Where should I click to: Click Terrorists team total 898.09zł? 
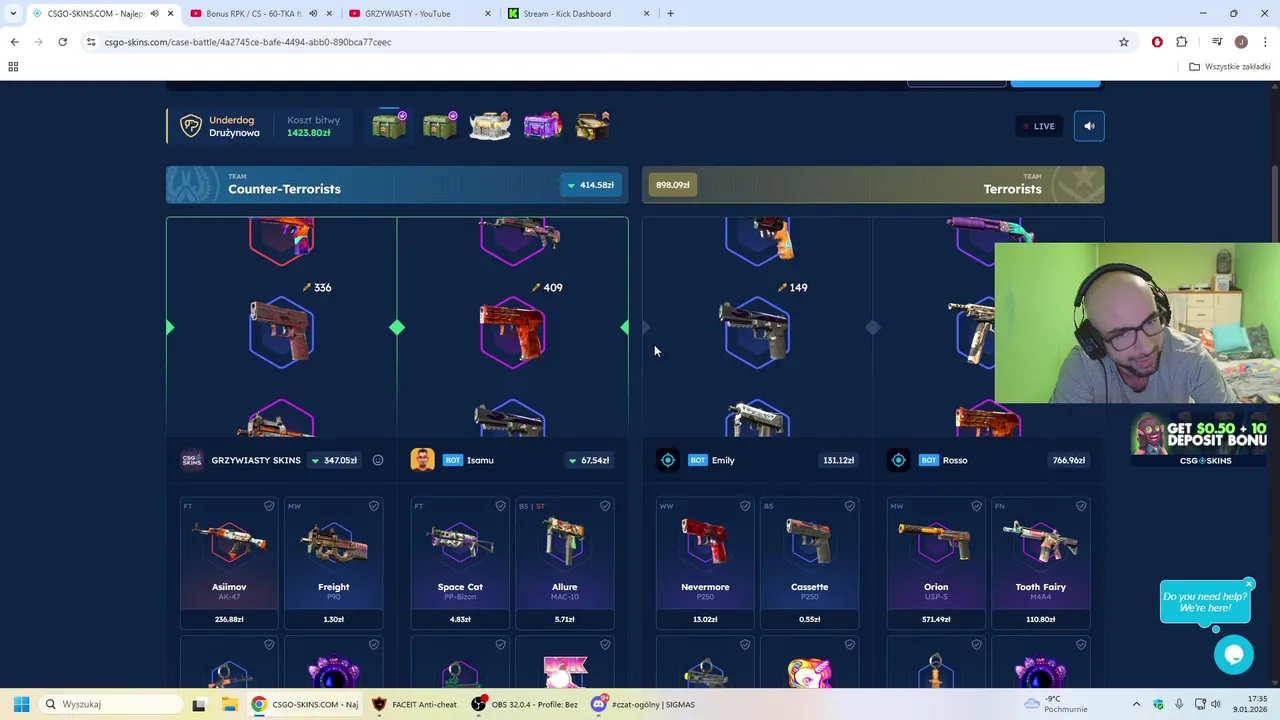pos(673,185)
